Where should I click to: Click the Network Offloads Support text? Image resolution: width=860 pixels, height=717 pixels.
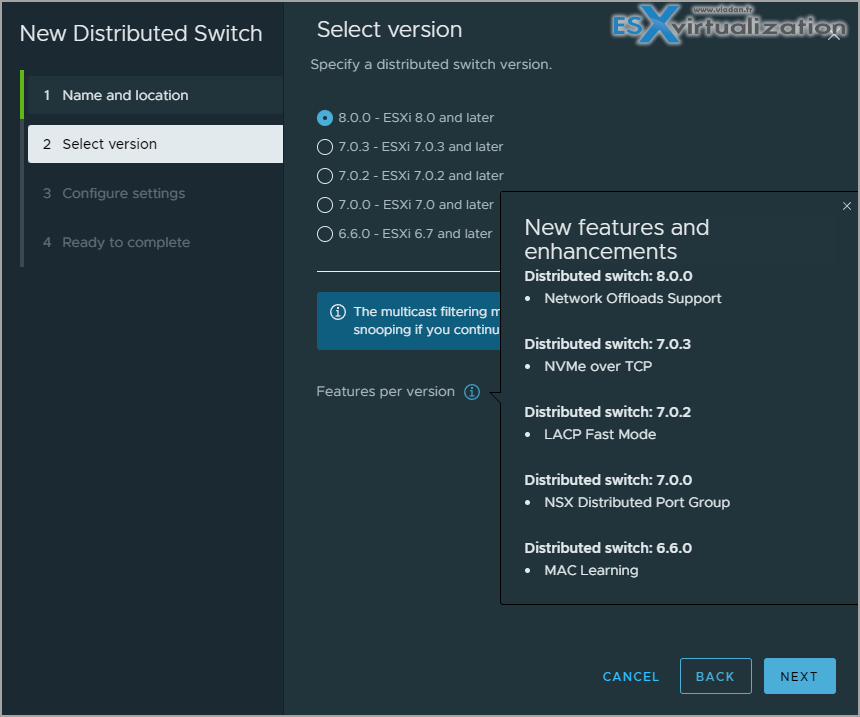click(x=632, y=298)
